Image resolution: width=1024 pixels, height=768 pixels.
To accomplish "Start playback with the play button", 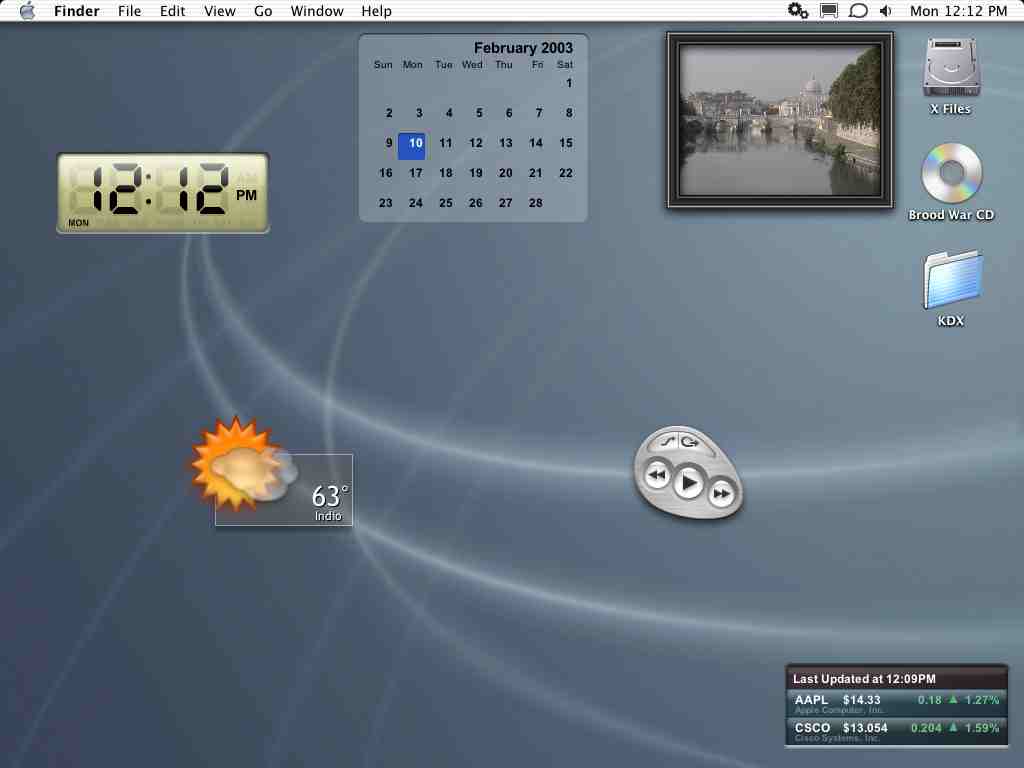I will coord(688,483).
